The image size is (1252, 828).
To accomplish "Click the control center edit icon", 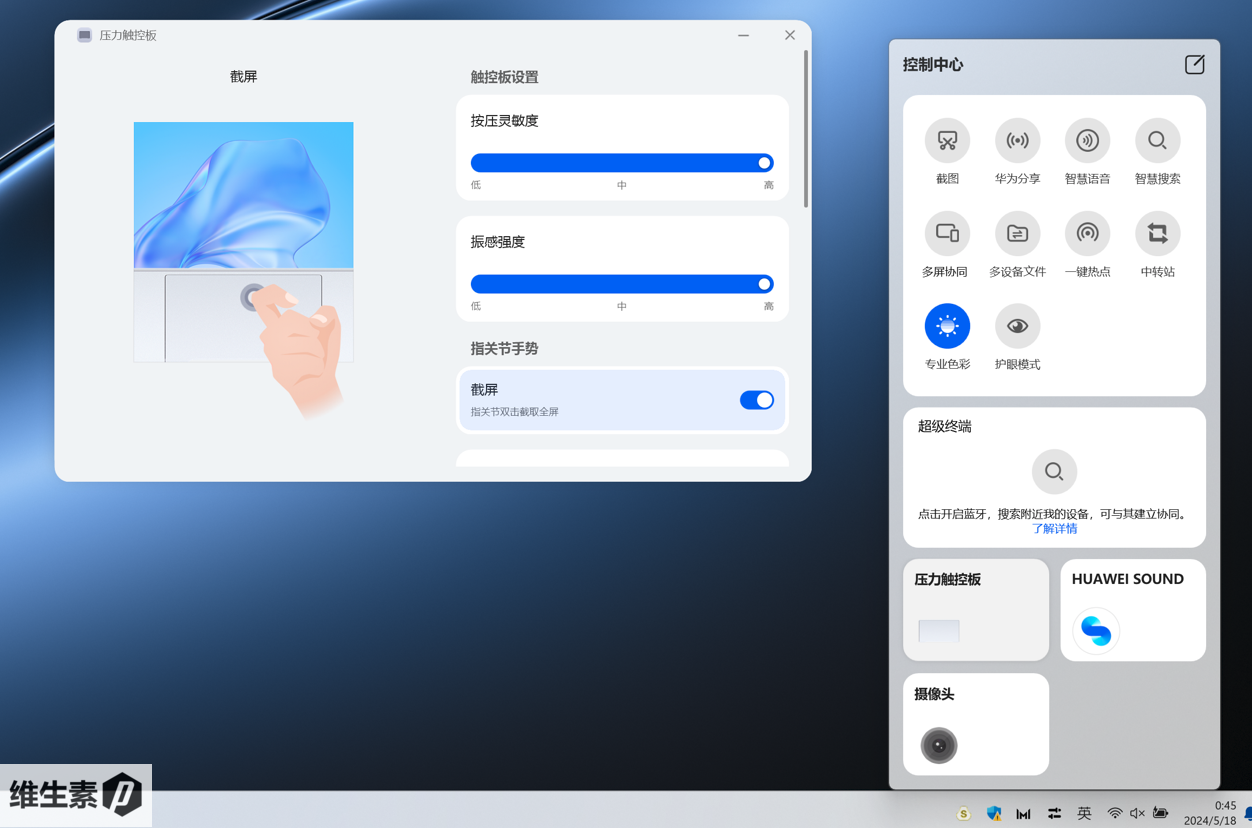I will [1194, 65].
